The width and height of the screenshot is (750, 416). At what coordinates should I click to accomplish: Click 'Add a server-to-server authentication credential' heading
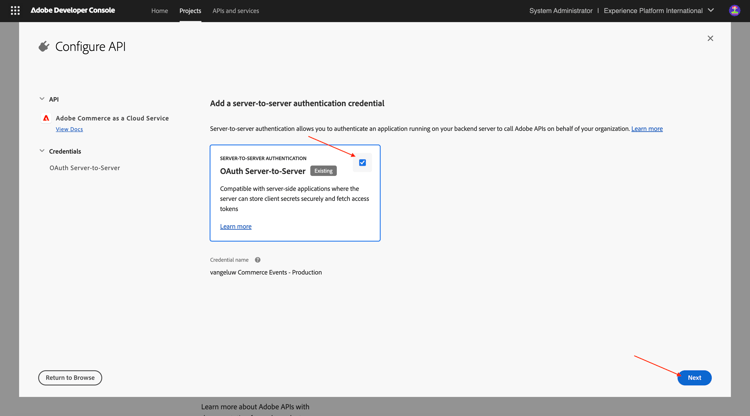coord(297,103)
